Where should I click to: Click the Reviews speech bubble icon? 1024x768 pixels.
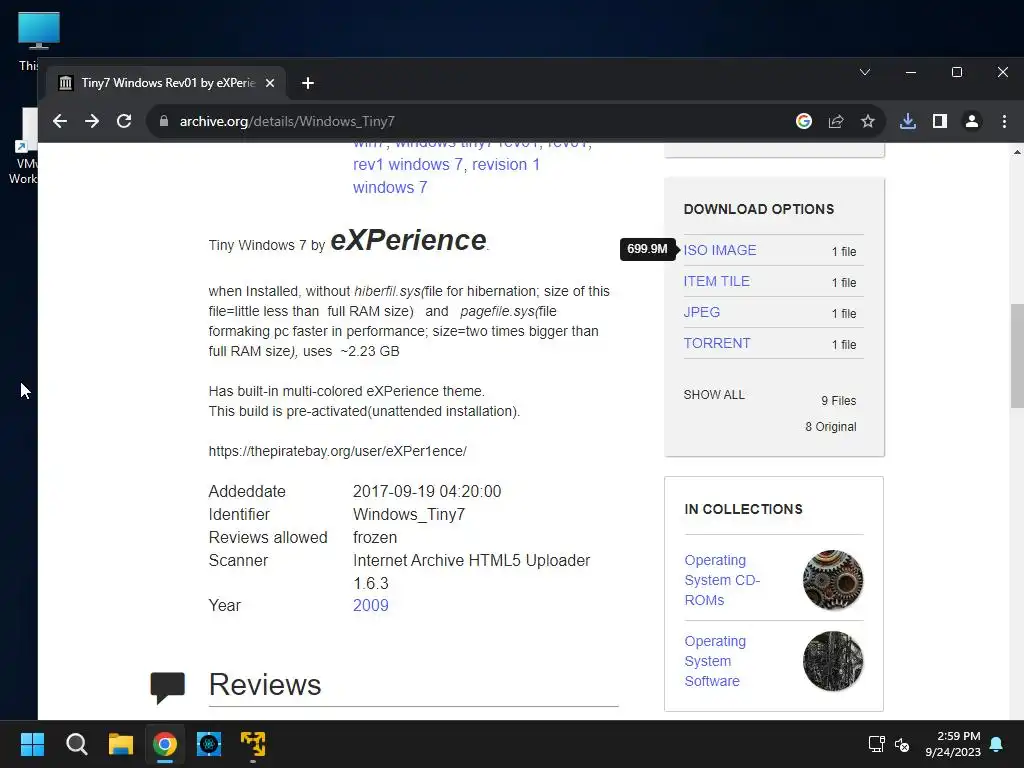(x=167, y=688)
